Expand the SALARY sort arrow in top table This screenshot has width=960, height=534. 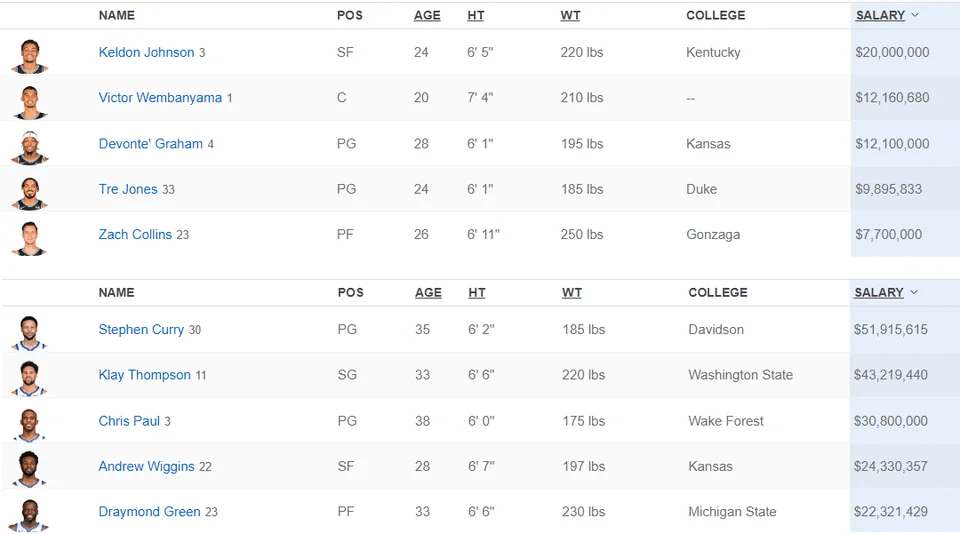coord(915,15)
